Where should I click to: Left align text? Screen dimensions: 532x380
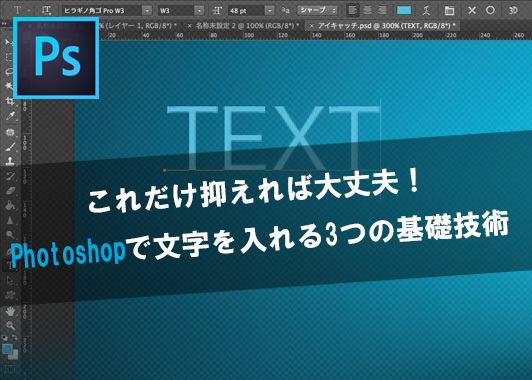click(353, 11)
